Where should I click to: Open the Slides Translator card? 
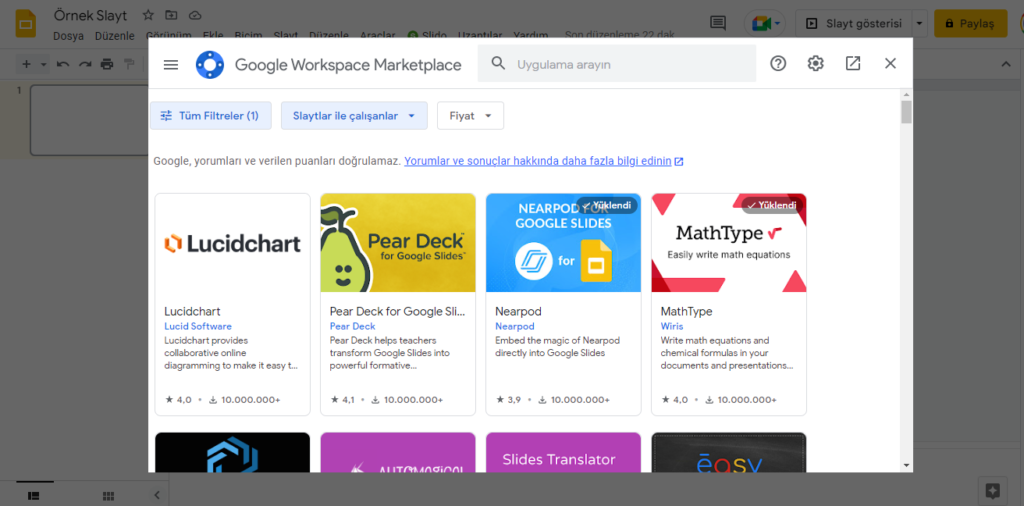(x=563, y=452)
